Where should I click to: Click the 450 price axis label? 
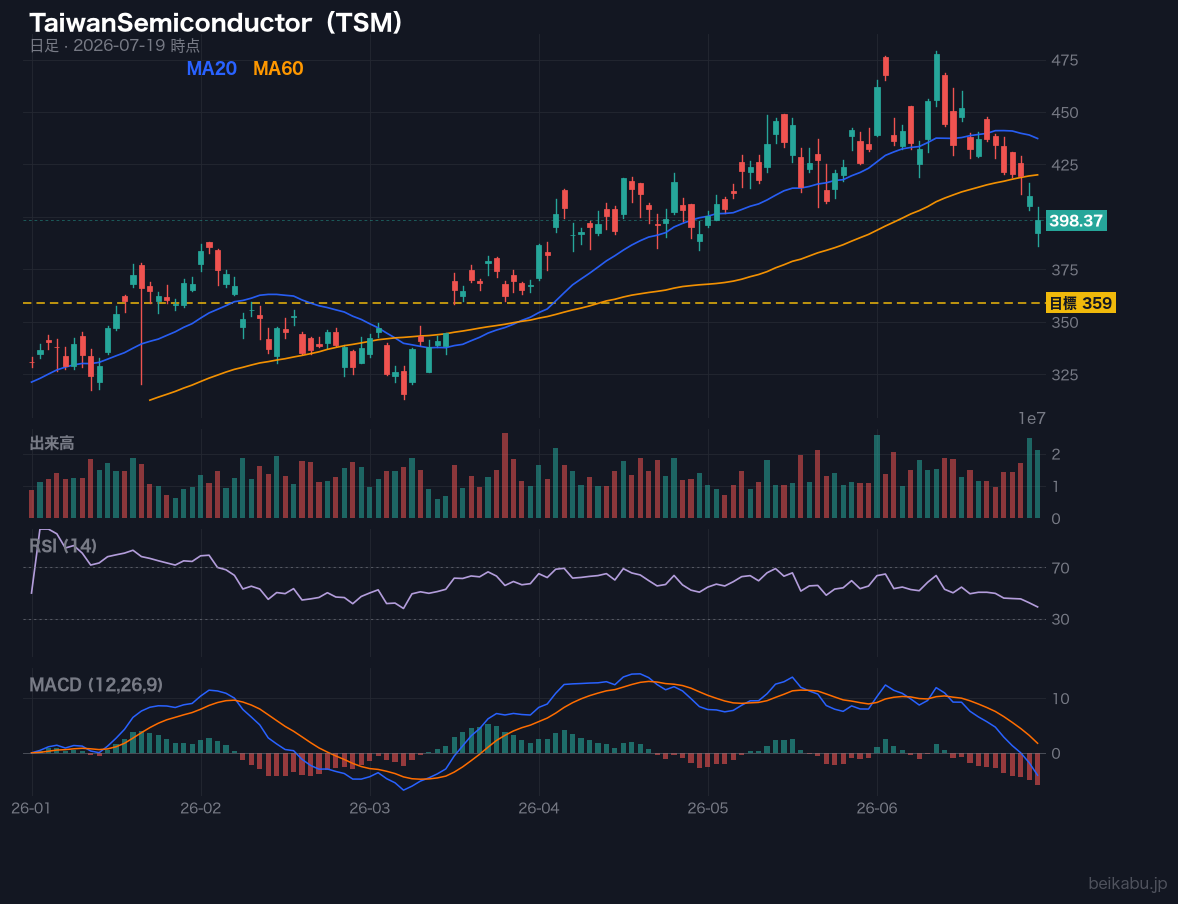(x=1065, y=113)
